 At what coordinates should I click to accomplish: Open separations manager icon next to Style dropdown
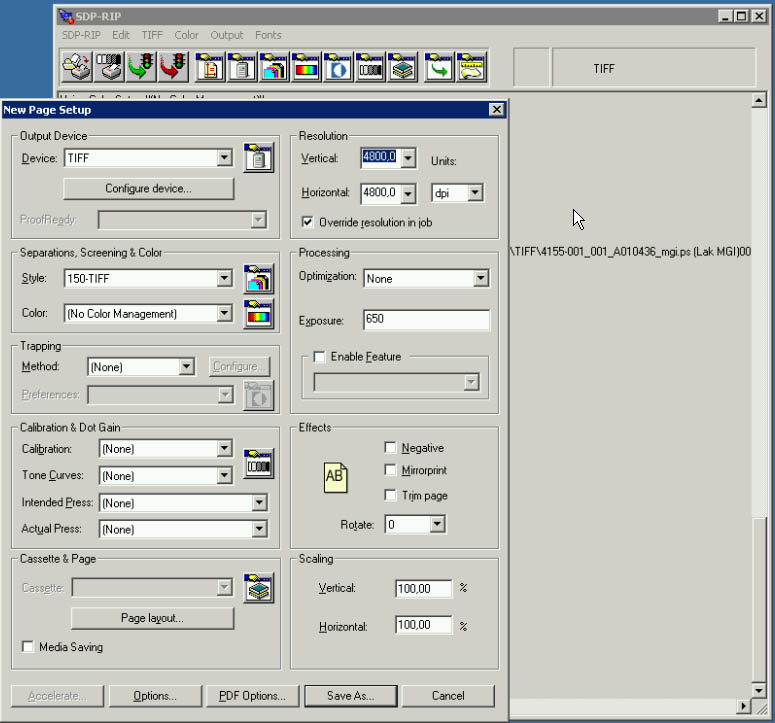point(258,279)
